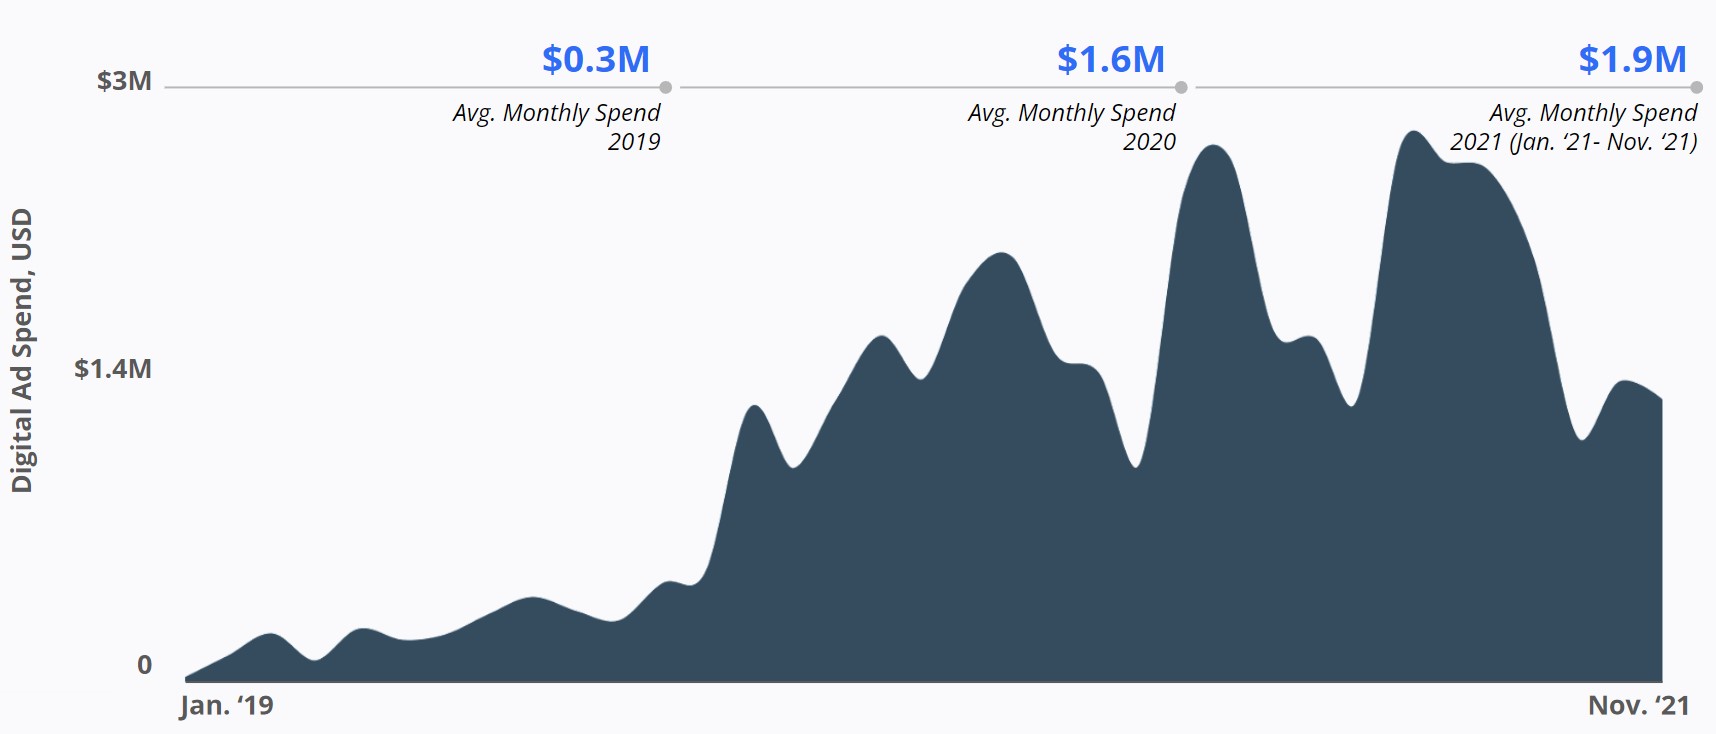Click the gray dot beside $1.9M
This screenshot has height=734, width=1716.
[x=1697, y=88]
